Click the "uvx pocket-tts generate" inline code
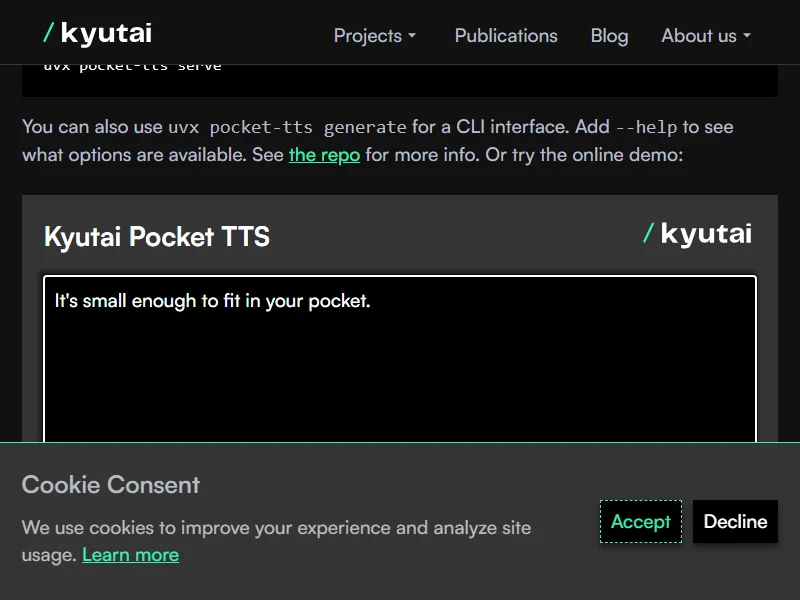The height and width of the screenshot is (600, 800). point(287,127)
